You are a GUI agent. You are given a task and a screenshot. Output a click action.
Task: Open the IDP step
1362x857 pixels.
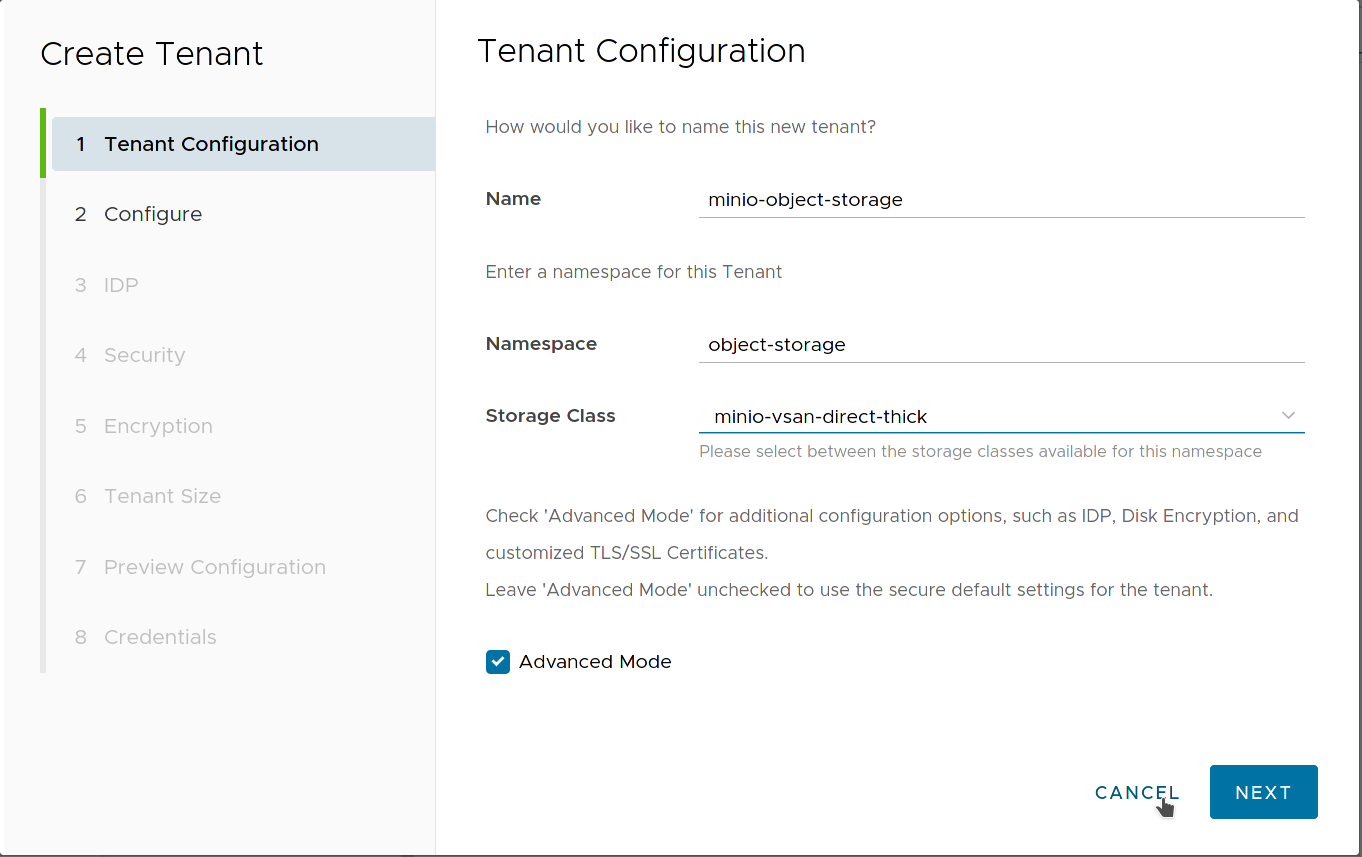(x=121, y=285)
